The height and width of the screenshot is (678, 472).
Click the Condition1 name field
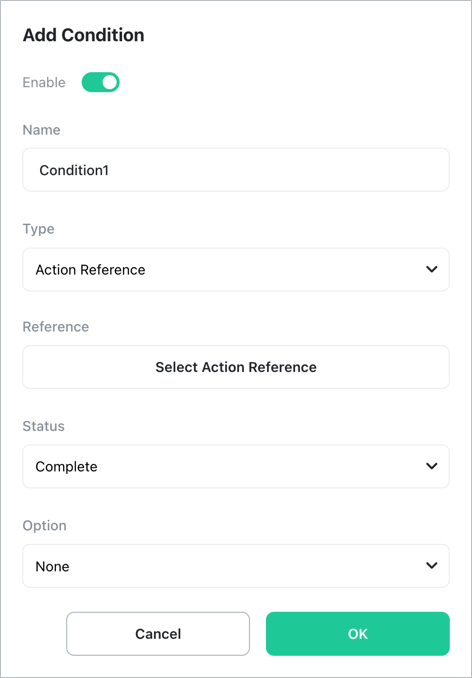[236, 170]
